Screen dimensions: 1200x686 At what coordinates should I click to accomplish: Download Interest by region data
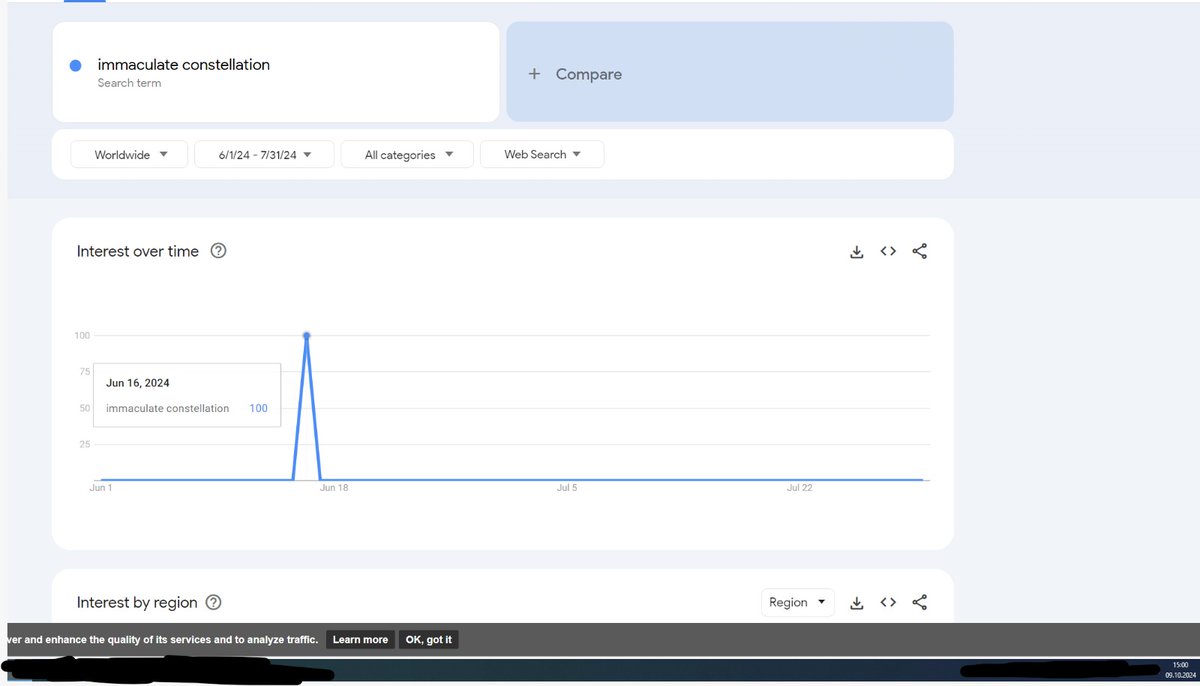coord(856,603)
